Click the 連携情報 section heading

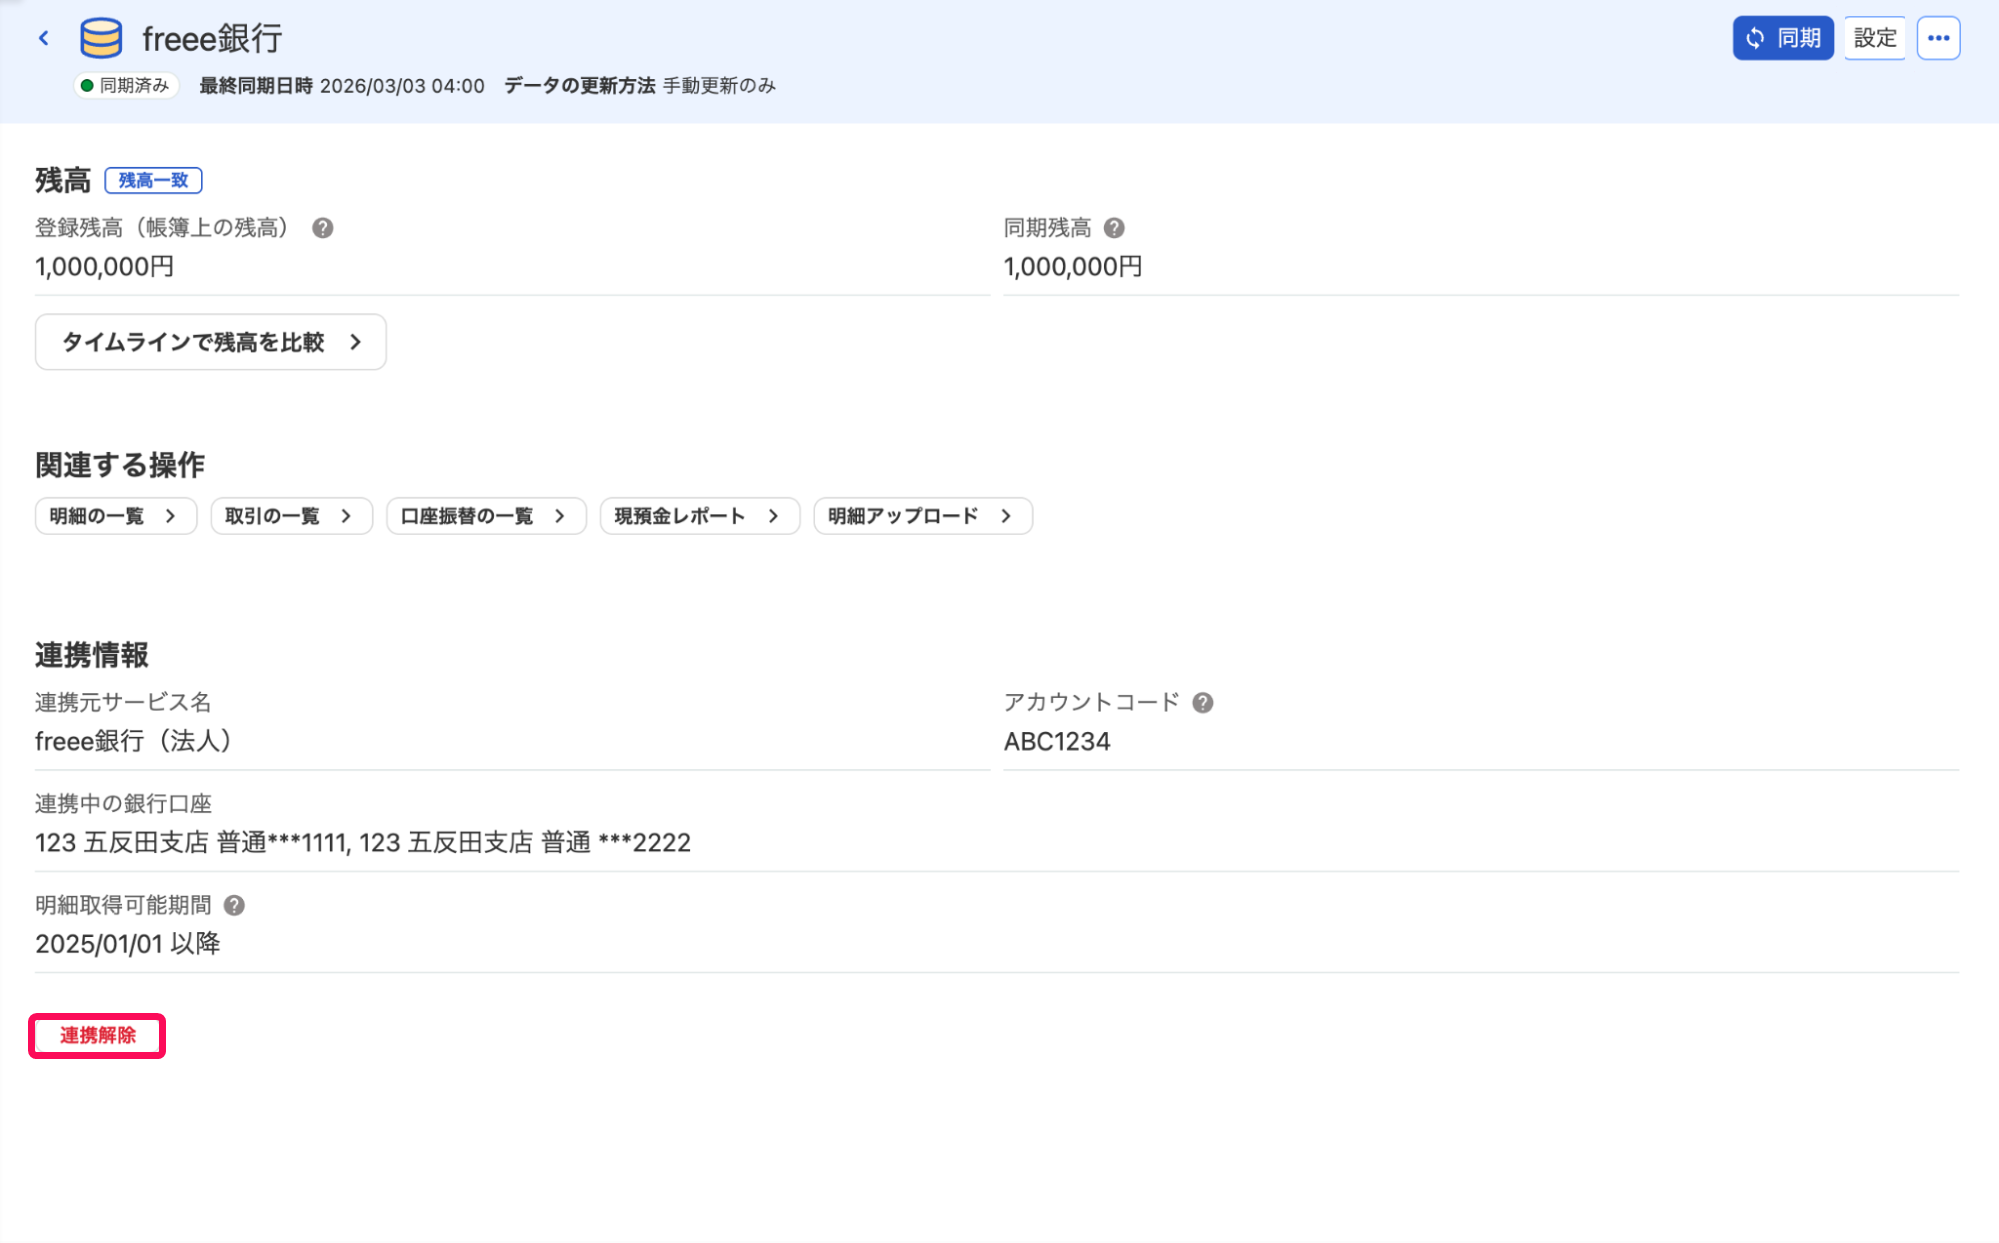point(92,655)
